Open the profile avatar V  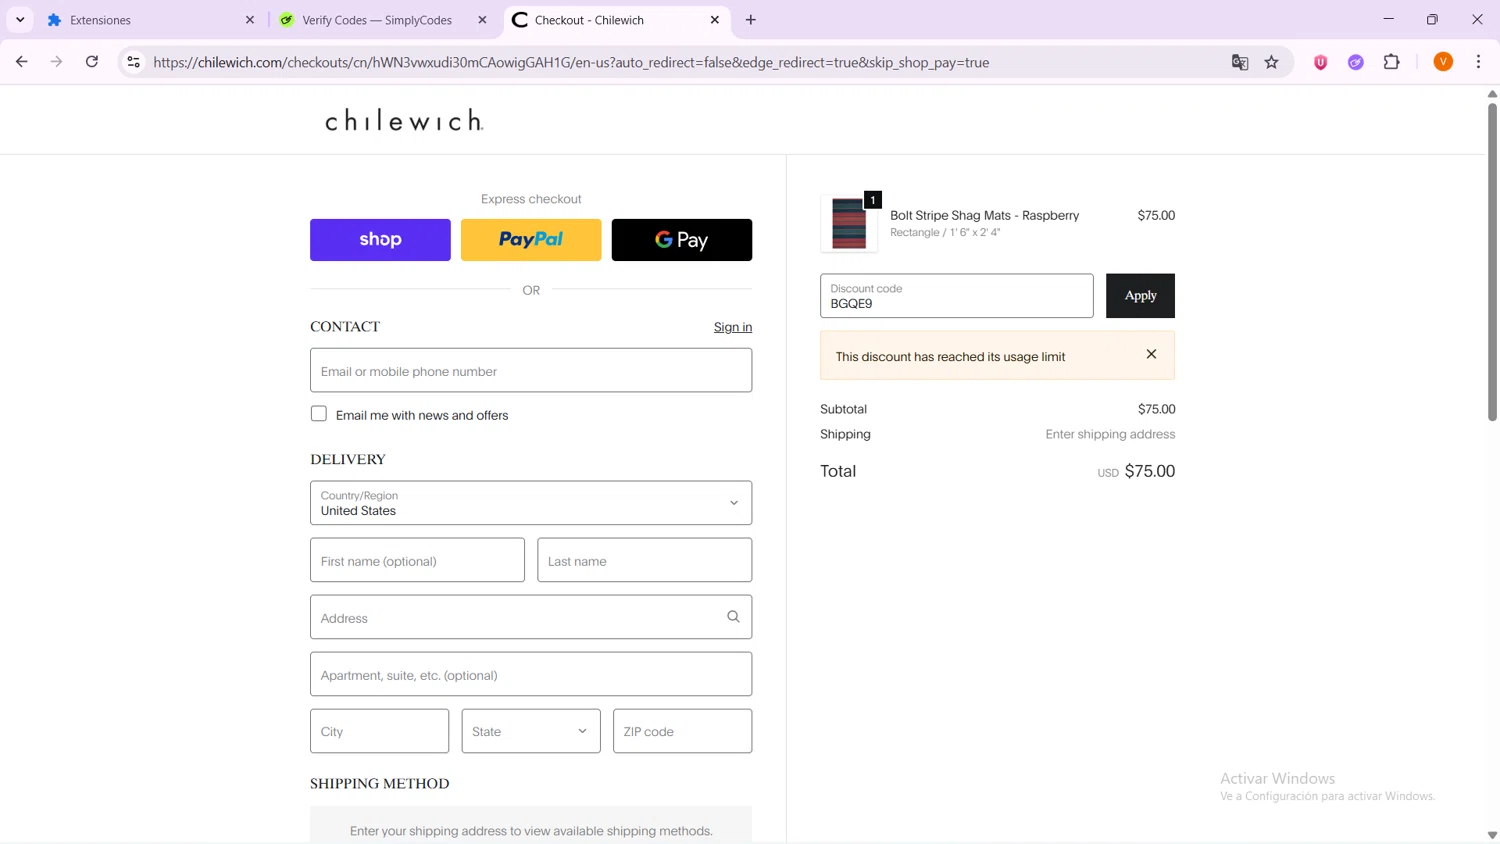[1443, 62]
